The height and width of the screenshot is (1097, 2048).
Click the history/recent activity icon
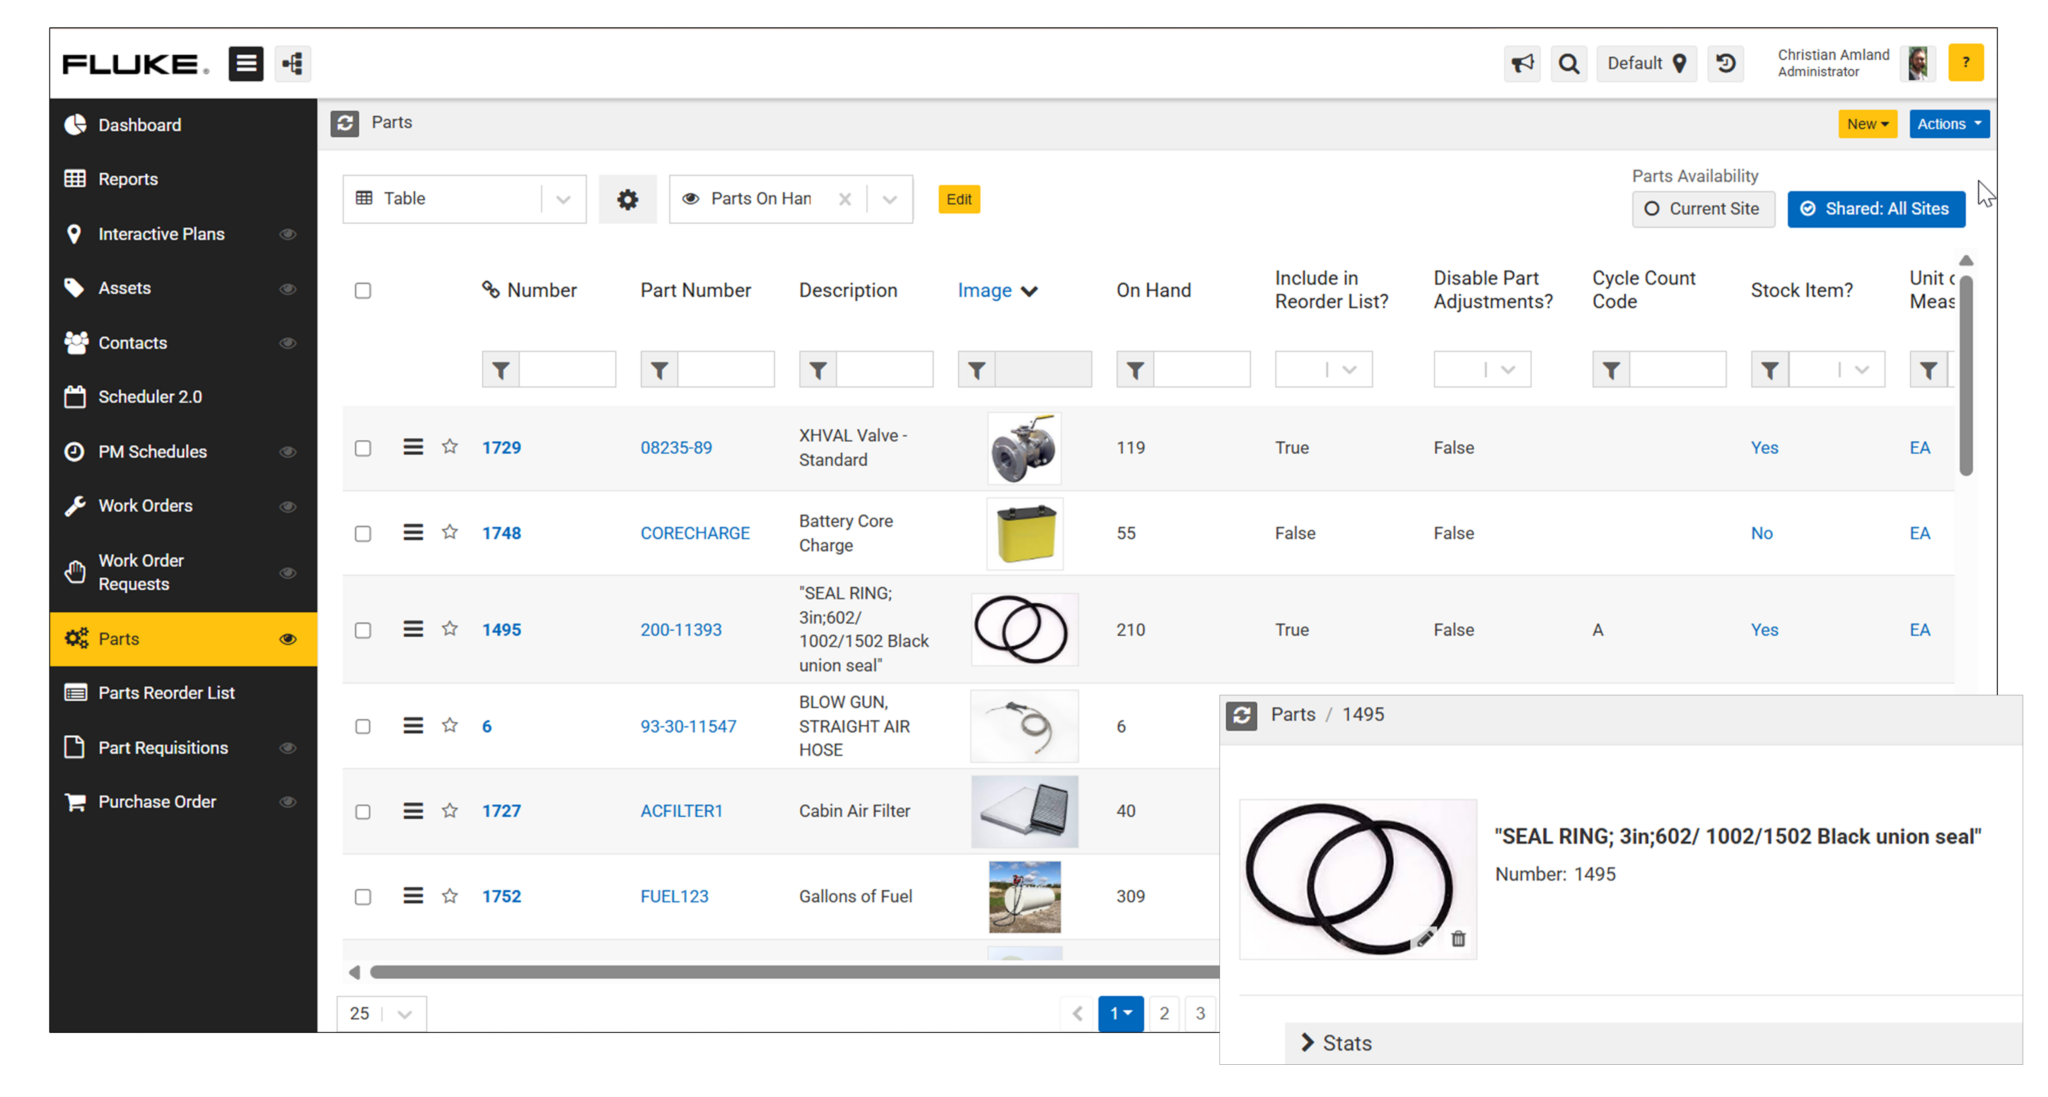pyautogui.click(x=1725, y=63)
